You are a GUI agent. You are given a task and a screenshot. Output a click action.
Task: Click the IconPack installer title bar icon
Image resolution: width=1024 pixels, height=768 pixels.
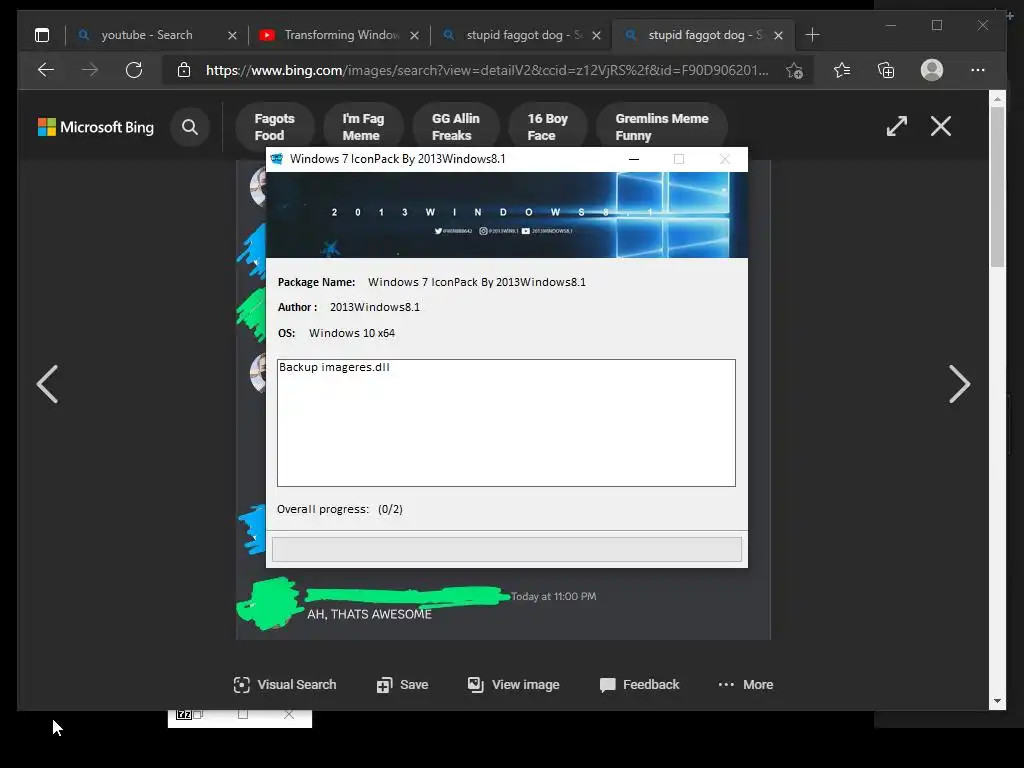[277, 159]
